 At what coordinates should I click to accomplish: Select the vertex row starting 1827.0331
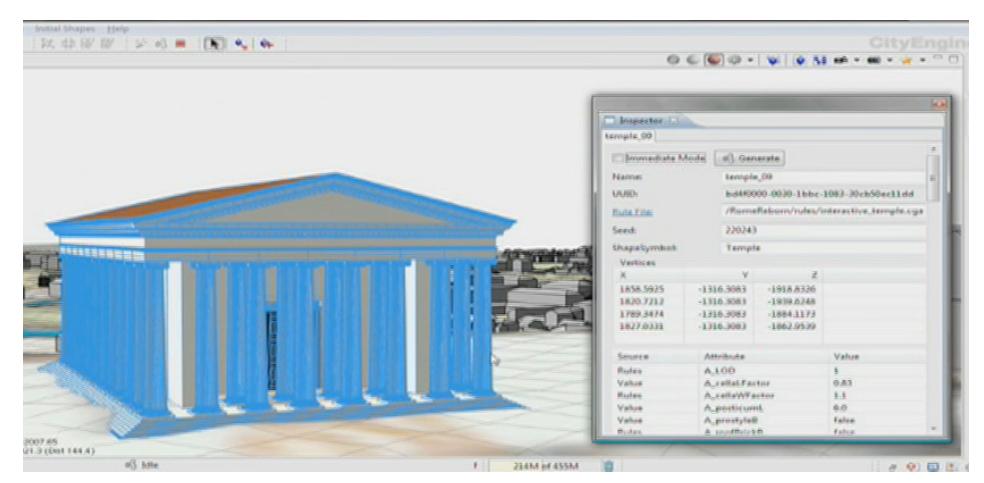[x=769, y=324]
